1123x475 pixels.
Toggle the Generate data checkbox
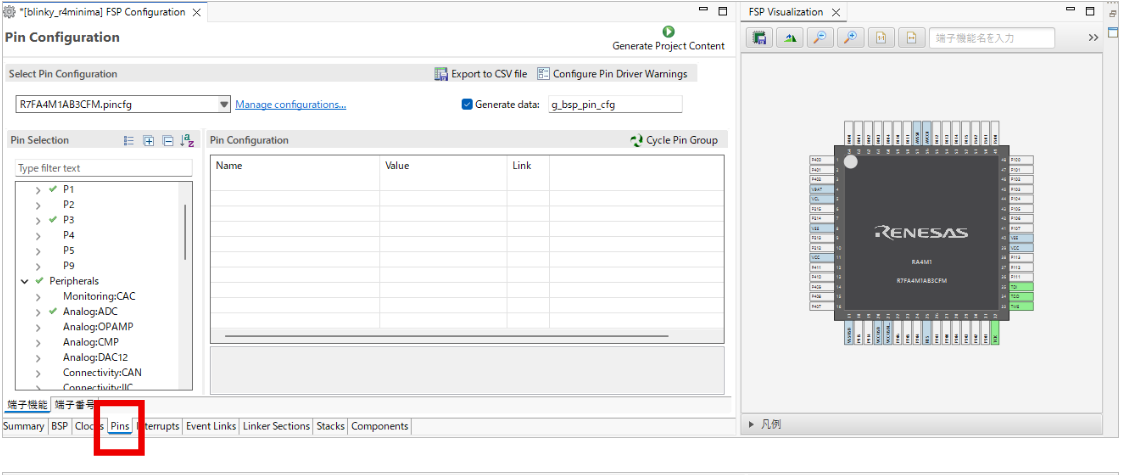pyautogui.click(x=467, y=105)
